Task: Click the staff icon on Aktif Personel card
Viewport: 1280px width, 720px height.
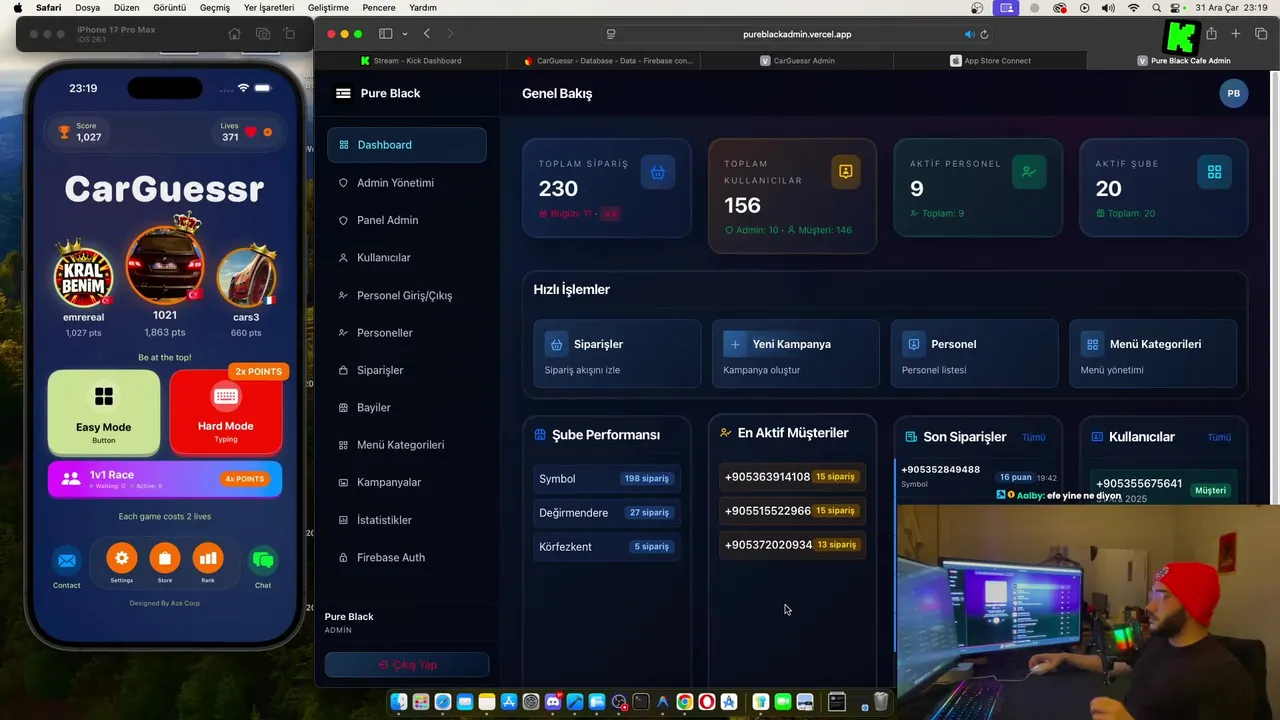Action: pyautogui.click(x=1028, y=172)
